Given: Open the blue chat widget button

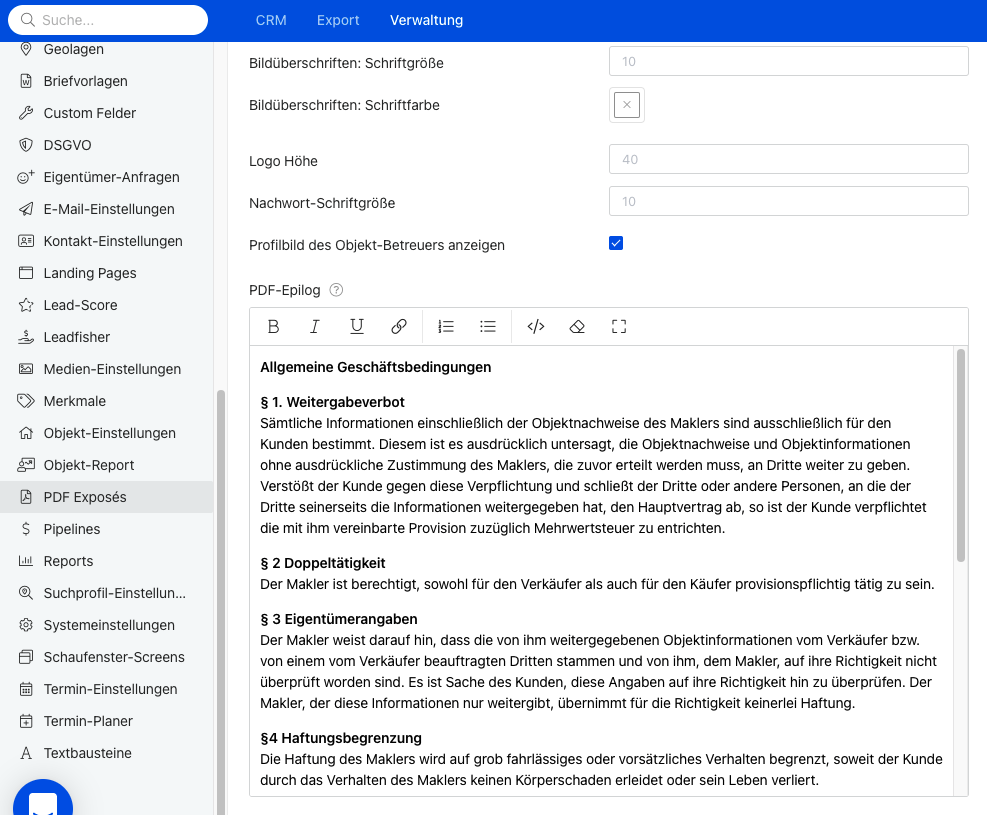Looking at the screenshot, I should (x=43, y=798).
